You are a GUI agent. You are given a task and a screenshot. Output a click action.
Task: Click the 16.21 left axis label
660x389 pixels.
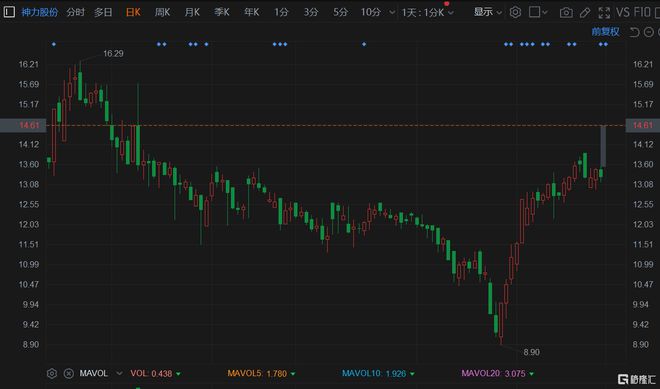click(29, 64)
